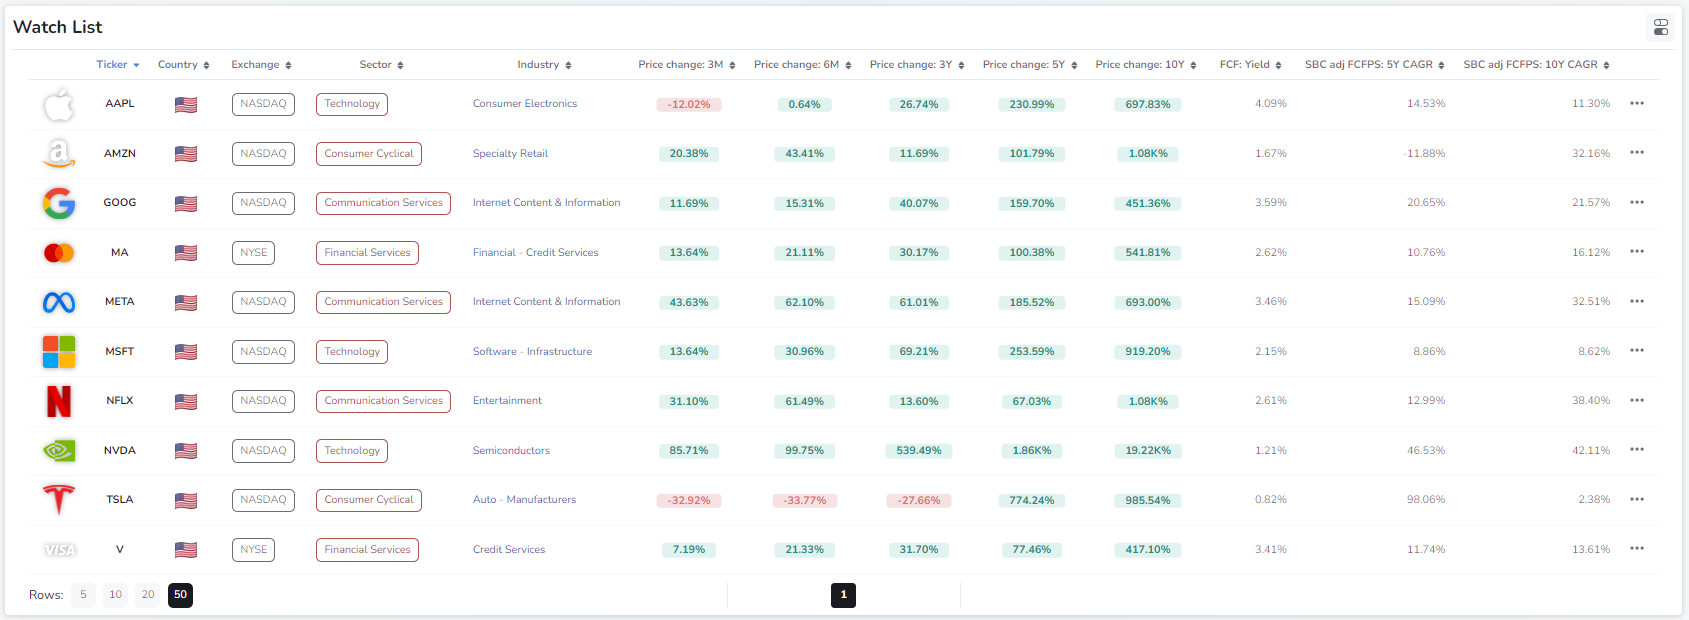Viewport: 1689px width, 620px height.
Task: Sort the table by Country column
Action: pos(184,65)
